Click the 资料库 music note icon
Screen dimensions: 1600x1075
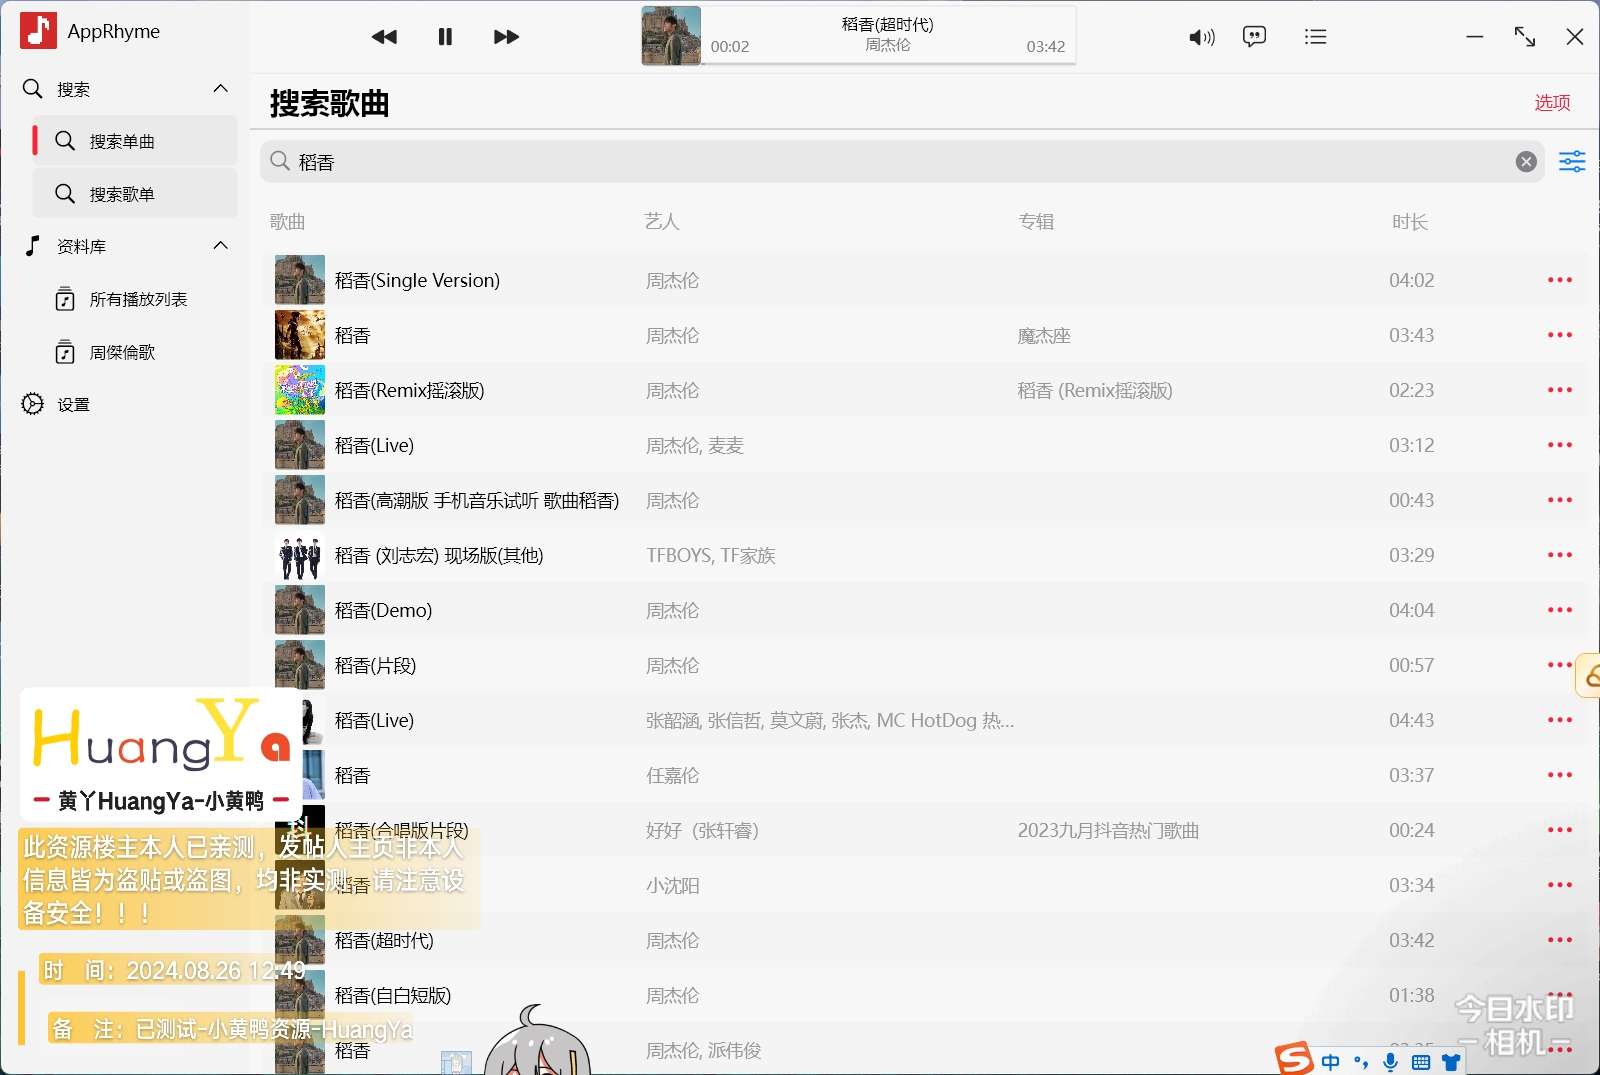(x=32, y=245)
